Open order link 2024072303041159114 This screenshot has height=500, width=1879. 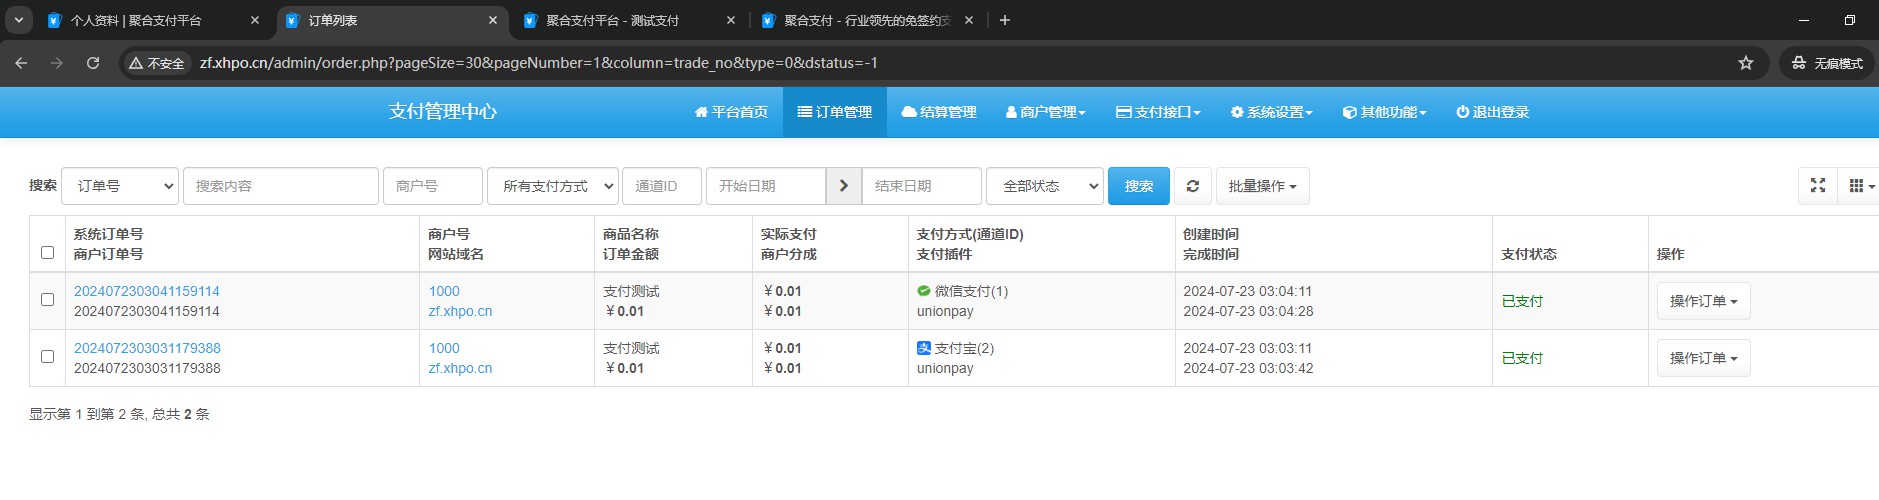coord(147,291)
